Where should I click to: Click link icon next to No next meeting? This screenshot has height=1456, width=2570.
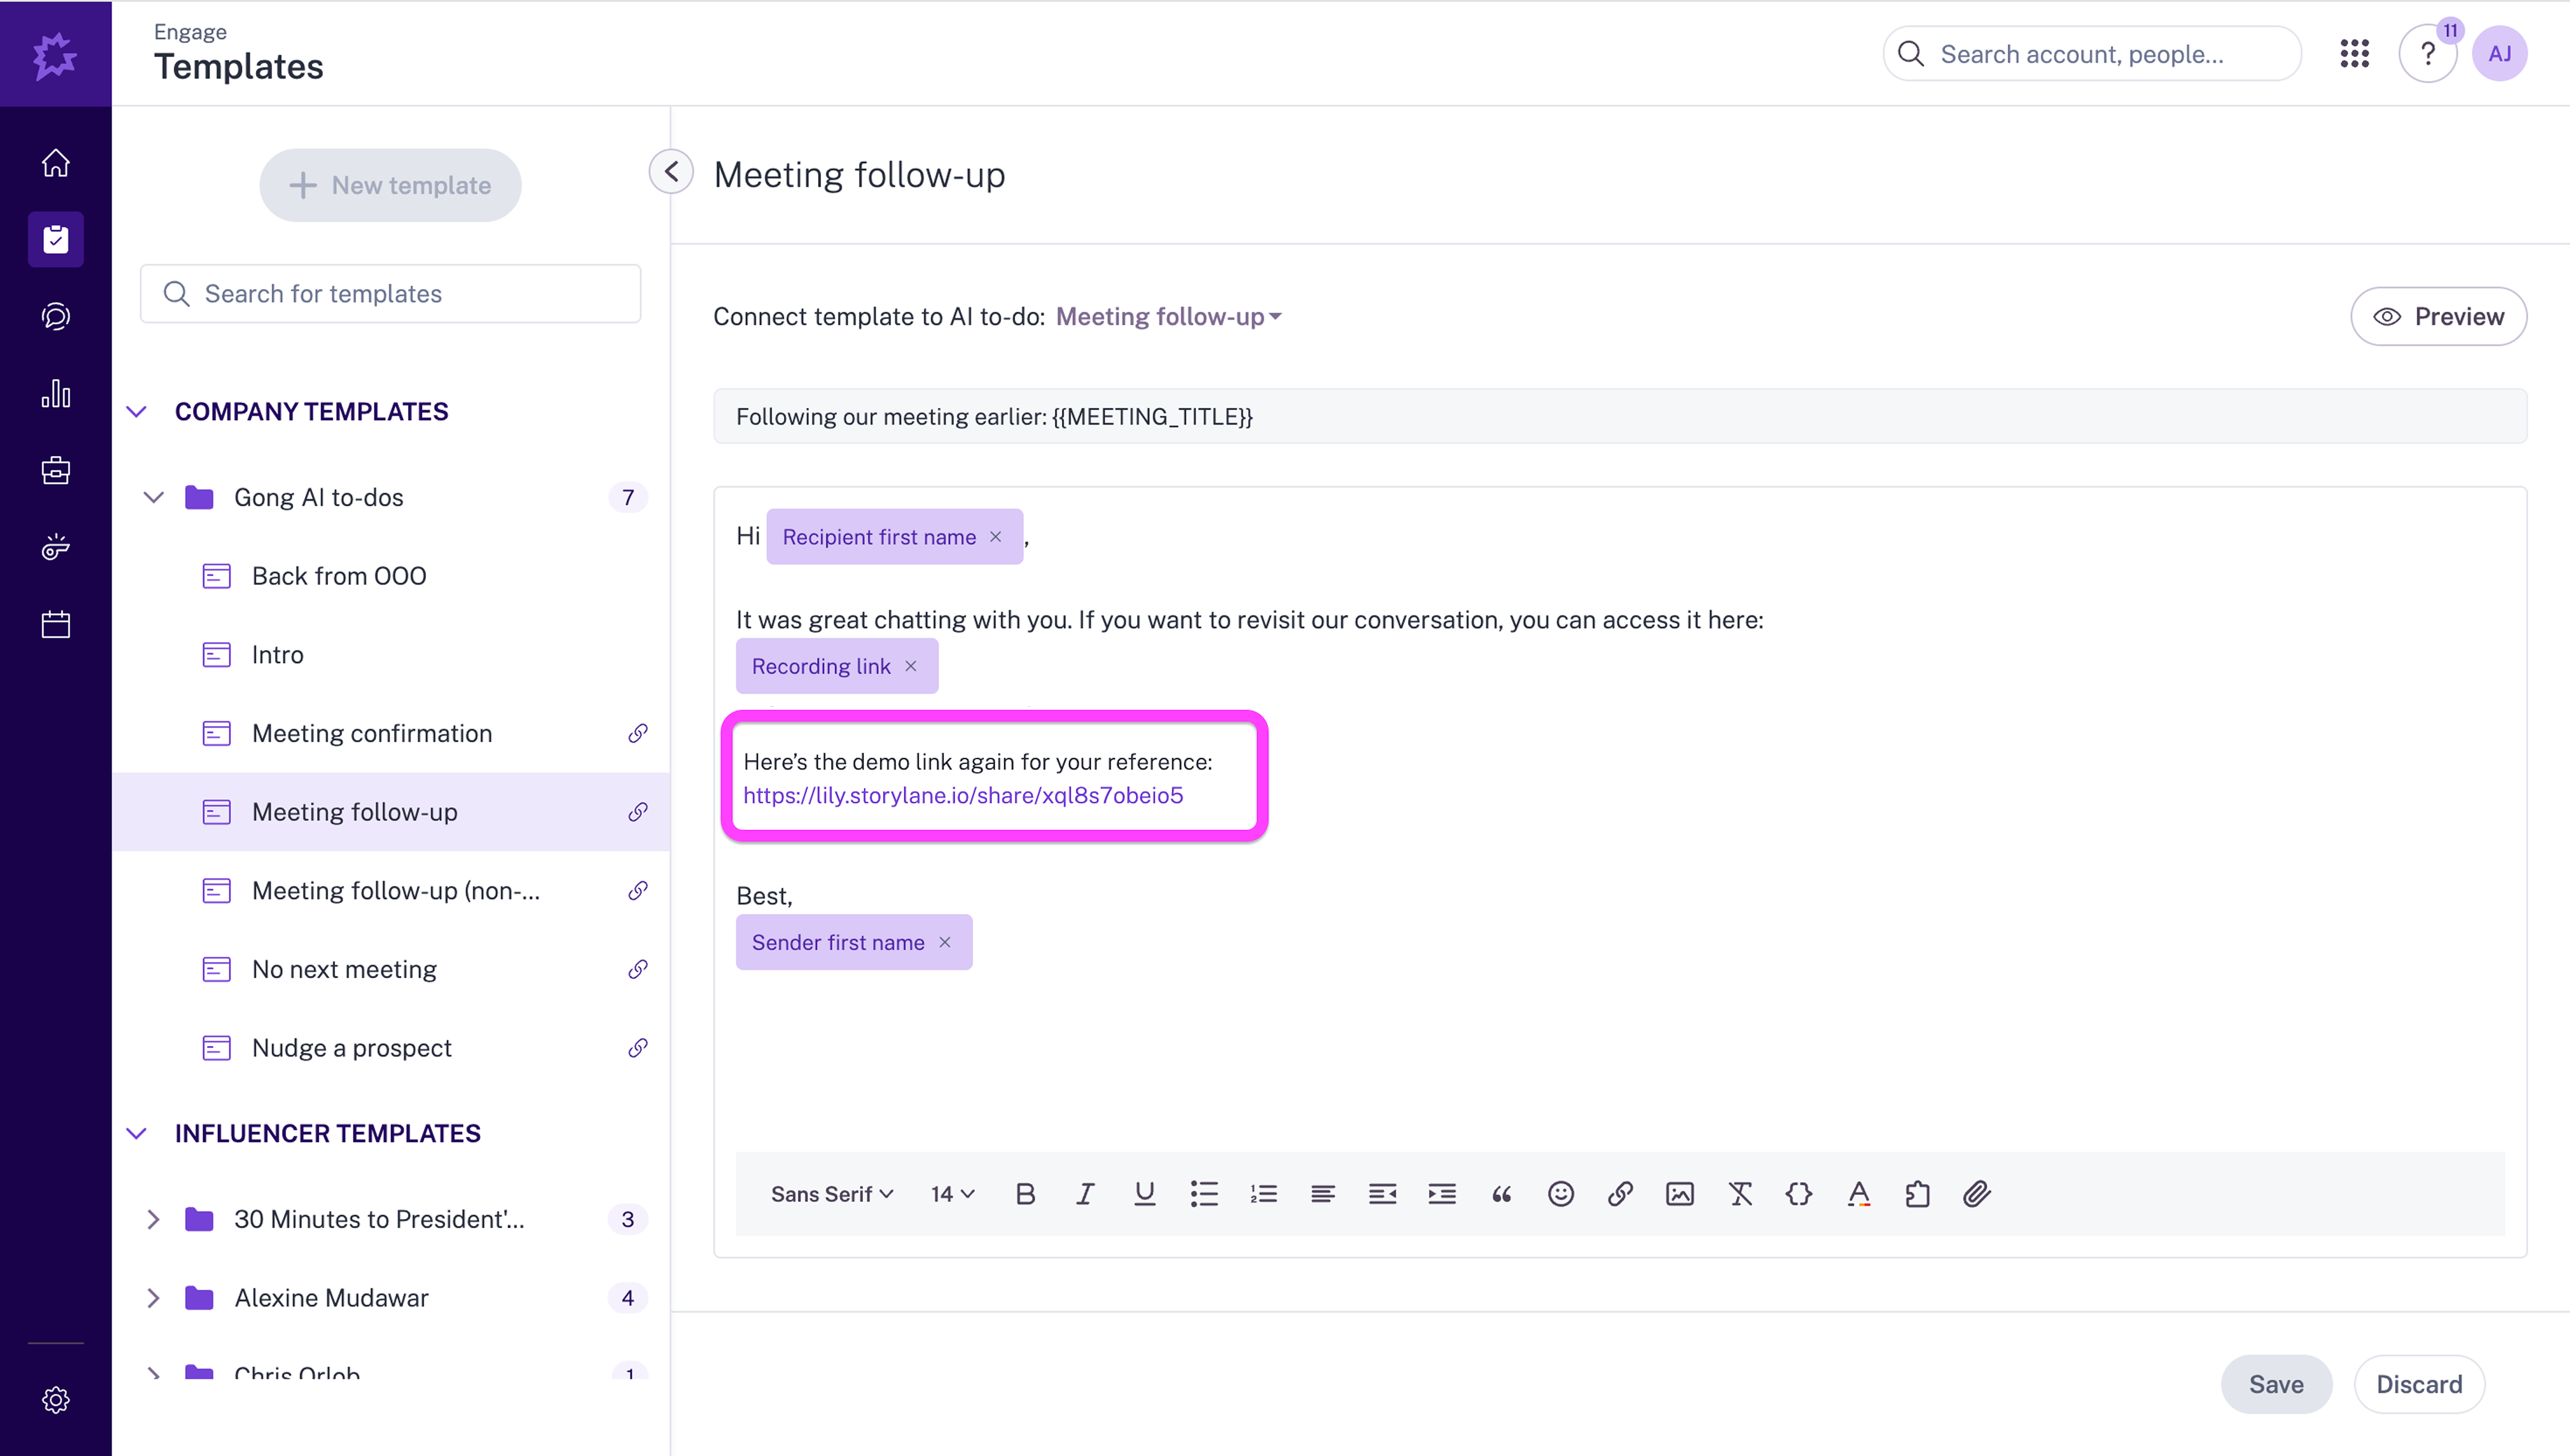coord(637,969)
